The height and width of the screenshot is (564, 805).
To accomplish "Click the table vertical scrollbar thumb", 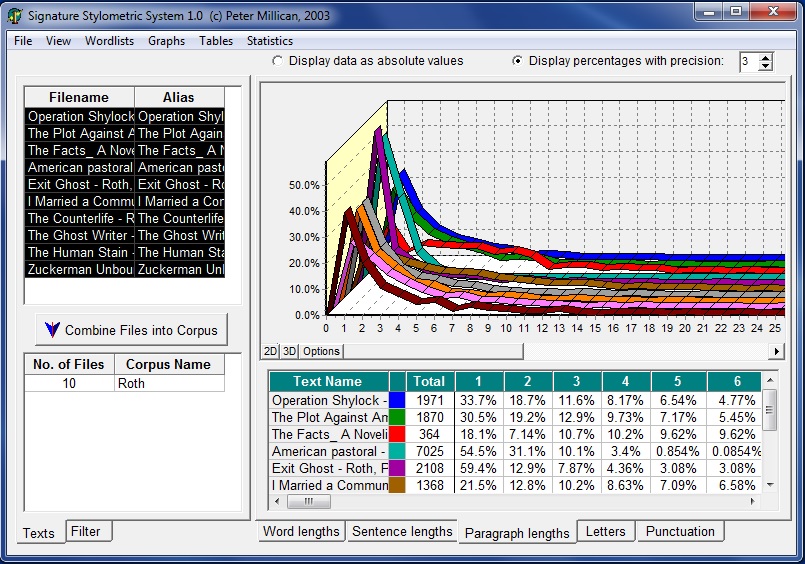I will coord(769,410).
